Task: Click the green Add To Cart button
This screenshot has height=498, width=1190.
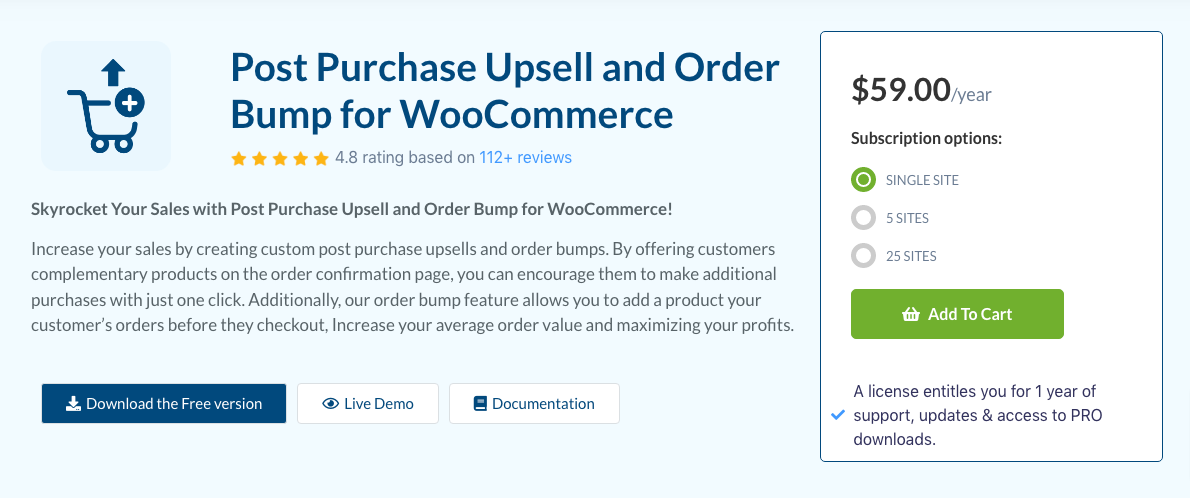Action: (957, 314)
